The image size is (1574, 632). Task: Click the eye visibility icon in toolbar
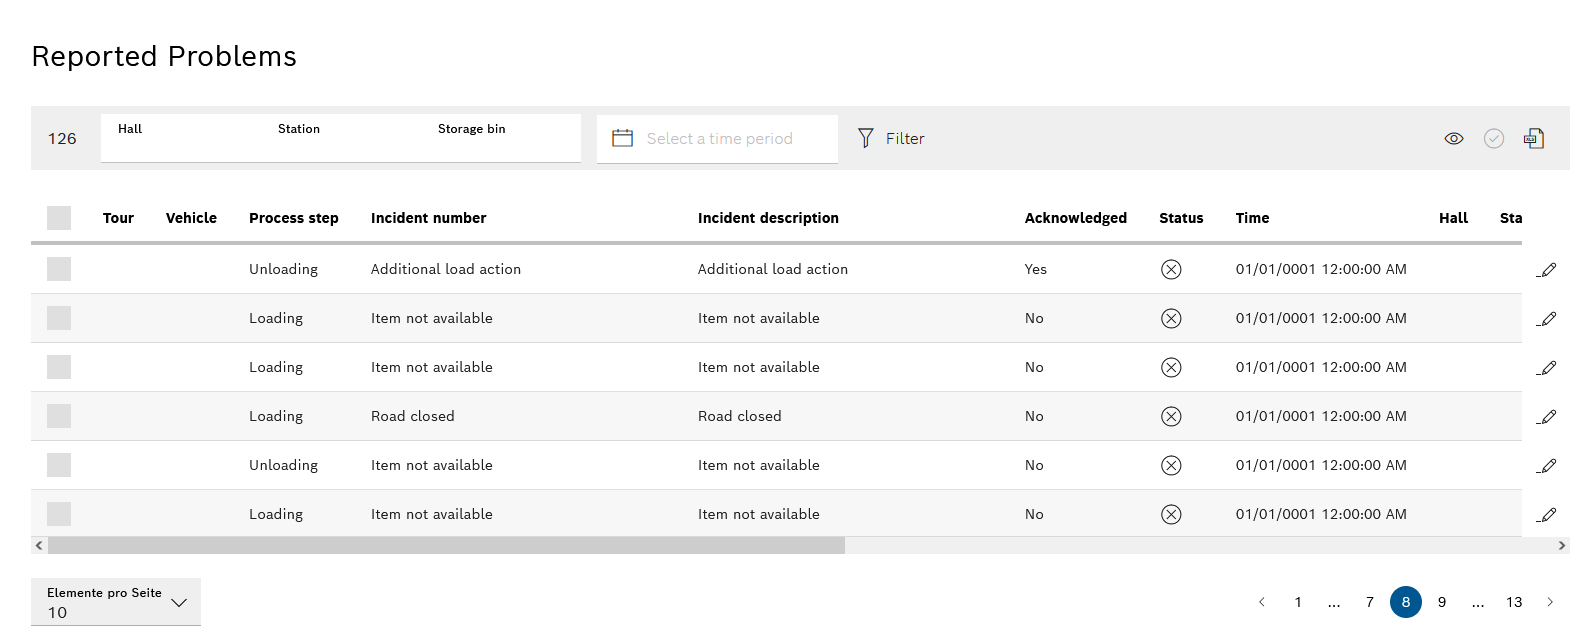1454,138
